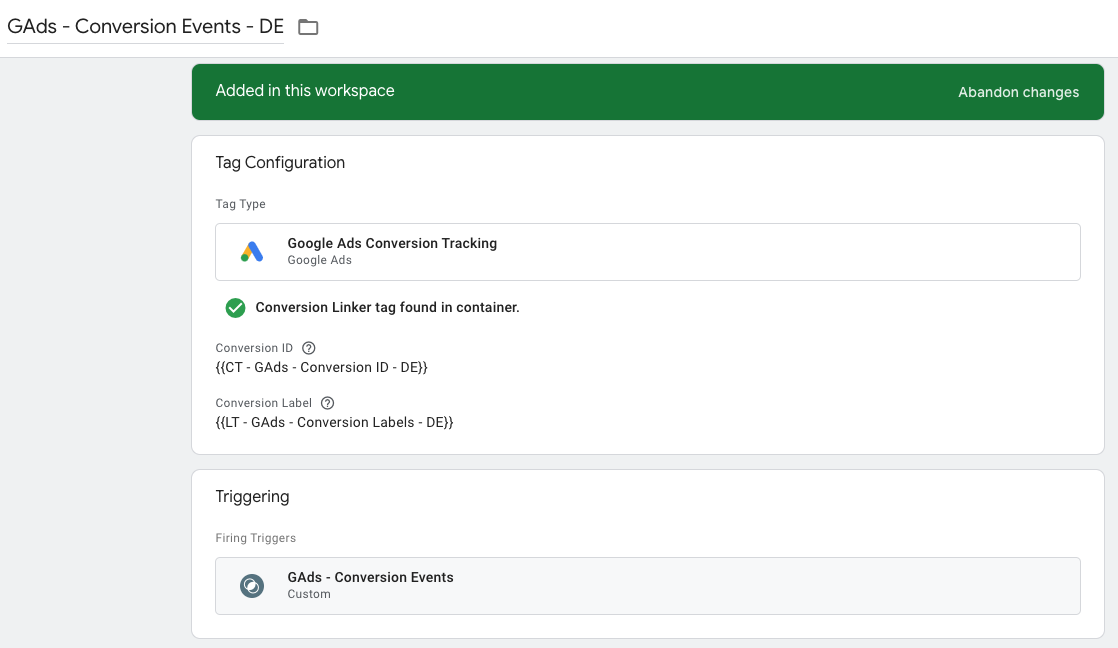1118x648 pixels.
Task: Open help icon beside Conversion Label
Action: pyautogui.click(x=327, y=403)
